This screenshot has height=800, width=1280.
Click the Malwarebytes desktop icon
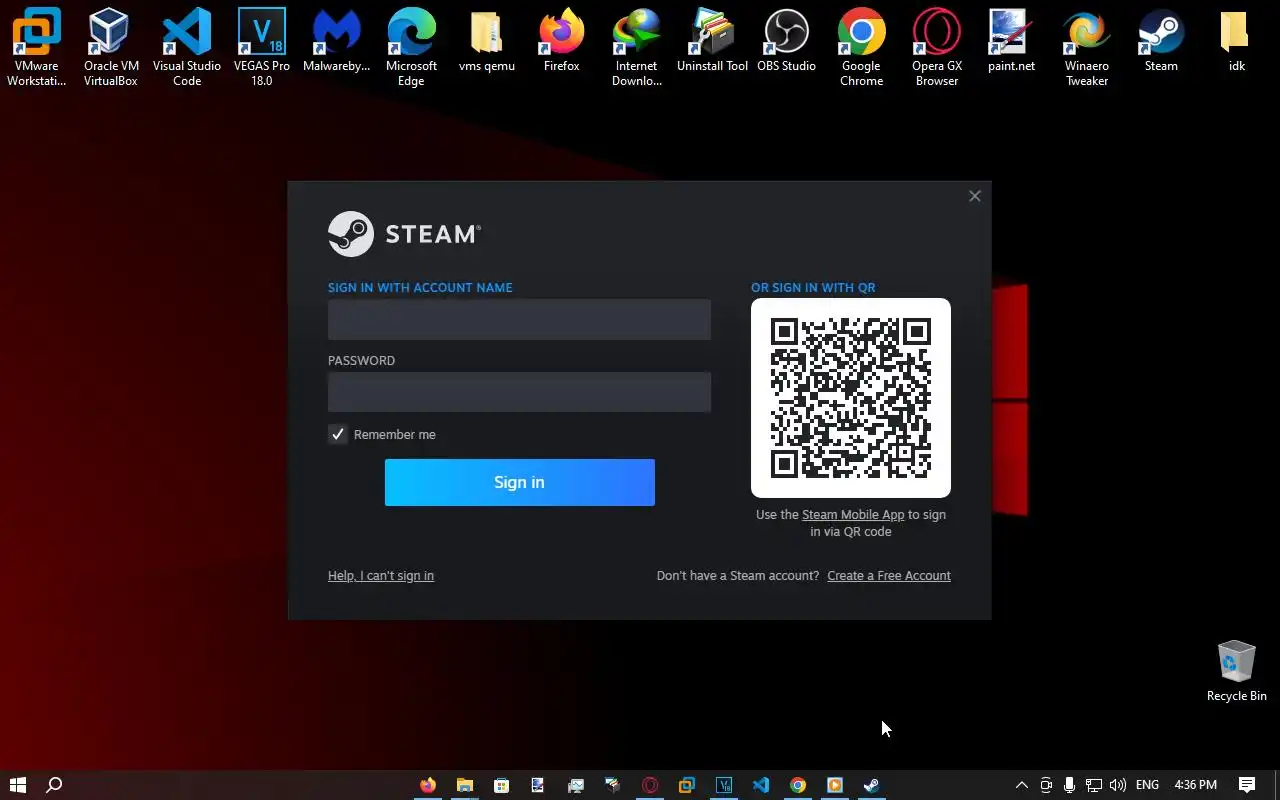(x=337, y=41)
